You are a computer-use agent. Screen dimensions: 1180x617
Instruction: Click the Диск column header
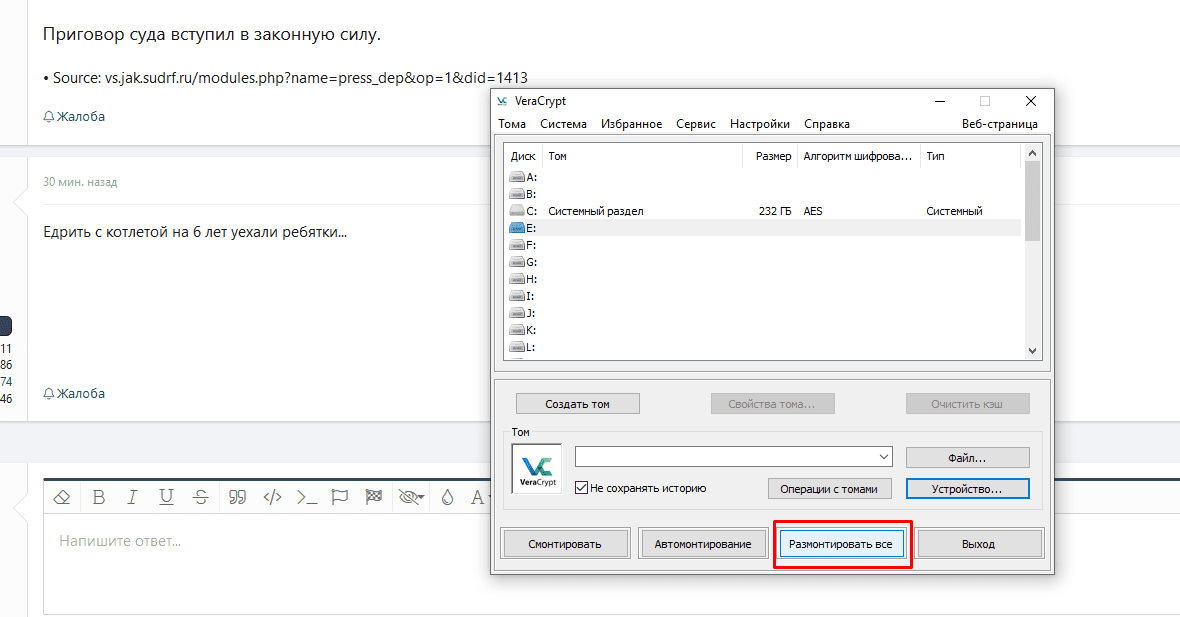click(523, 157)
